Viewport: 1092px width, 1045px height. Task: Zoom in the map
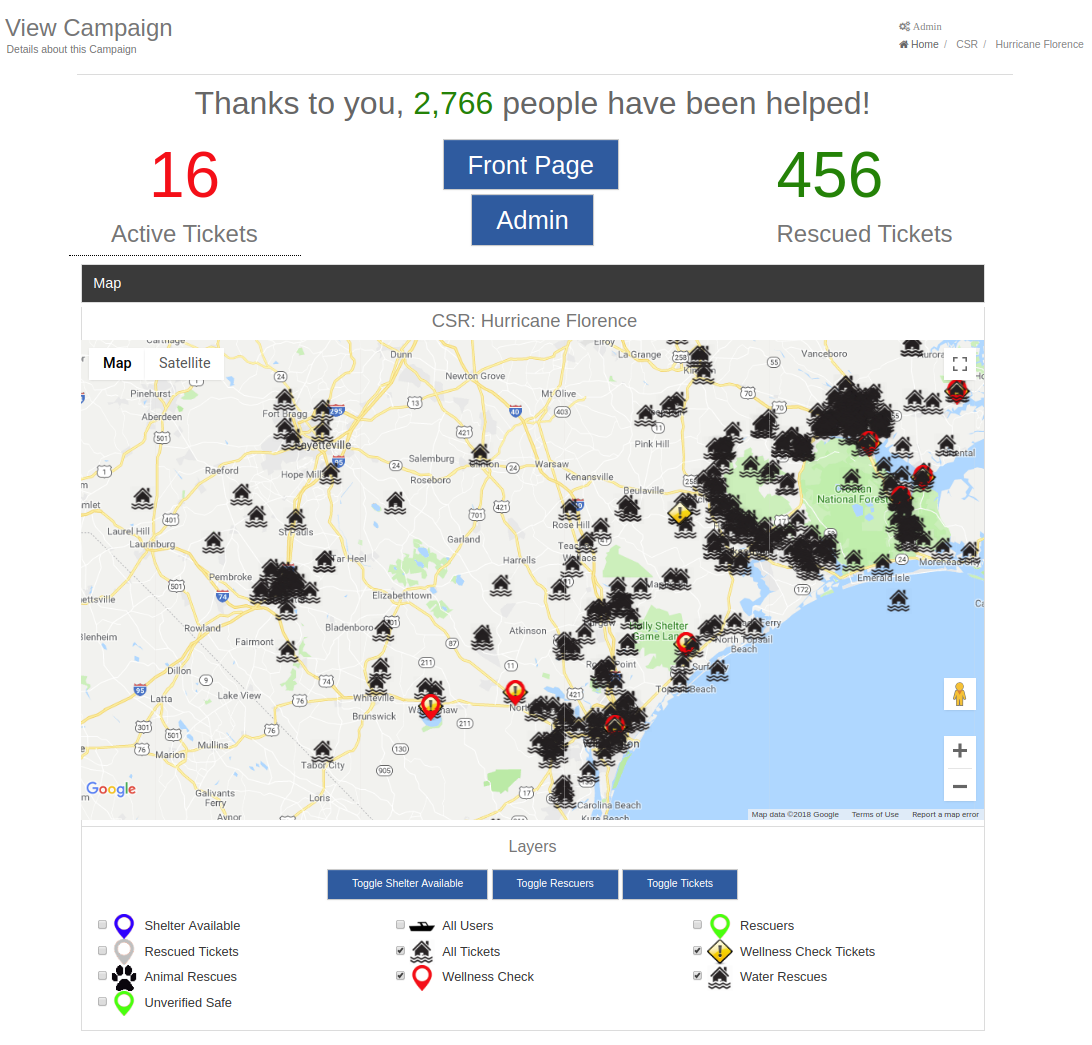(x=960, y=751)
